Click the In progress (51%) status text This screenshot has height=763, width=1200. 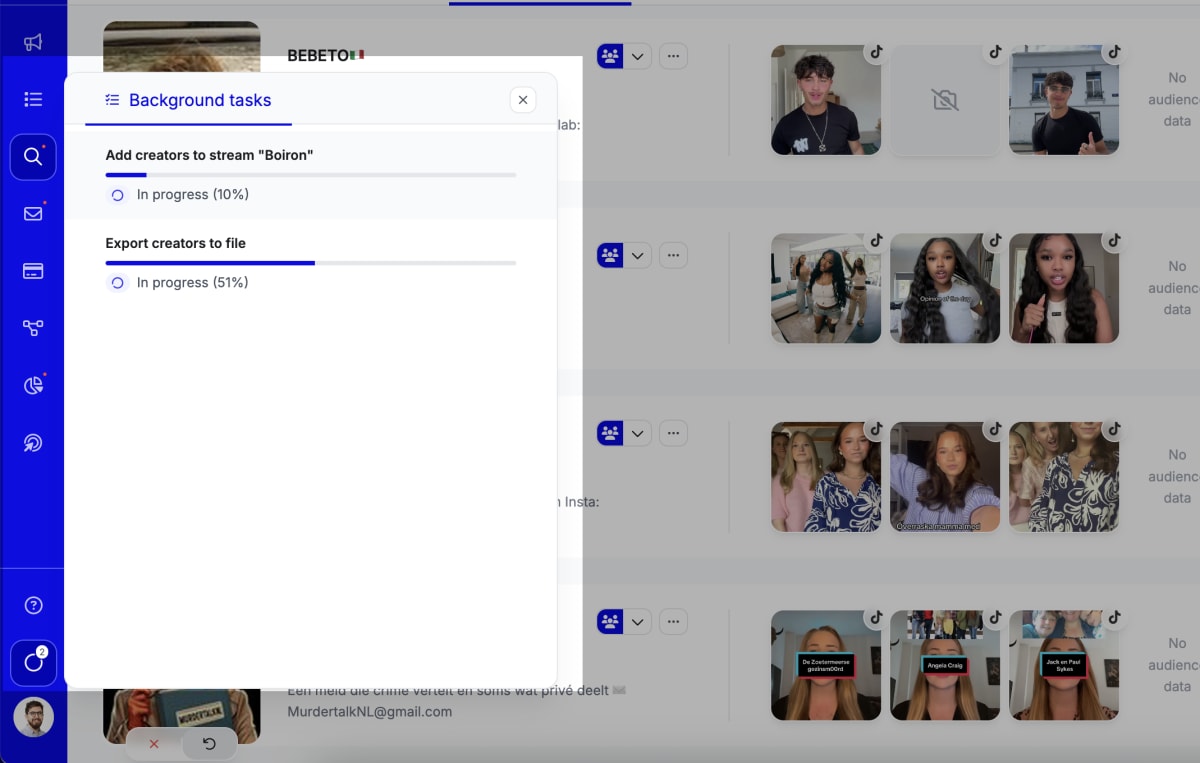(x=193, y=283)
